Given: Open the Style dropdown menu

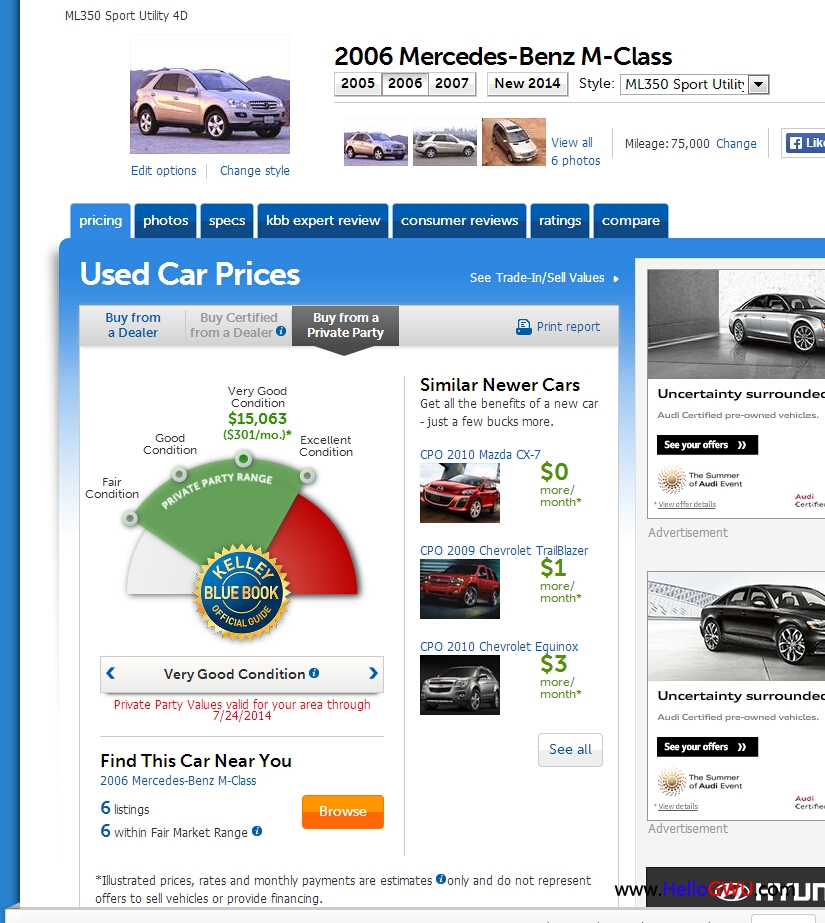Looking at the screenshot, I should (x=758, y=85).
